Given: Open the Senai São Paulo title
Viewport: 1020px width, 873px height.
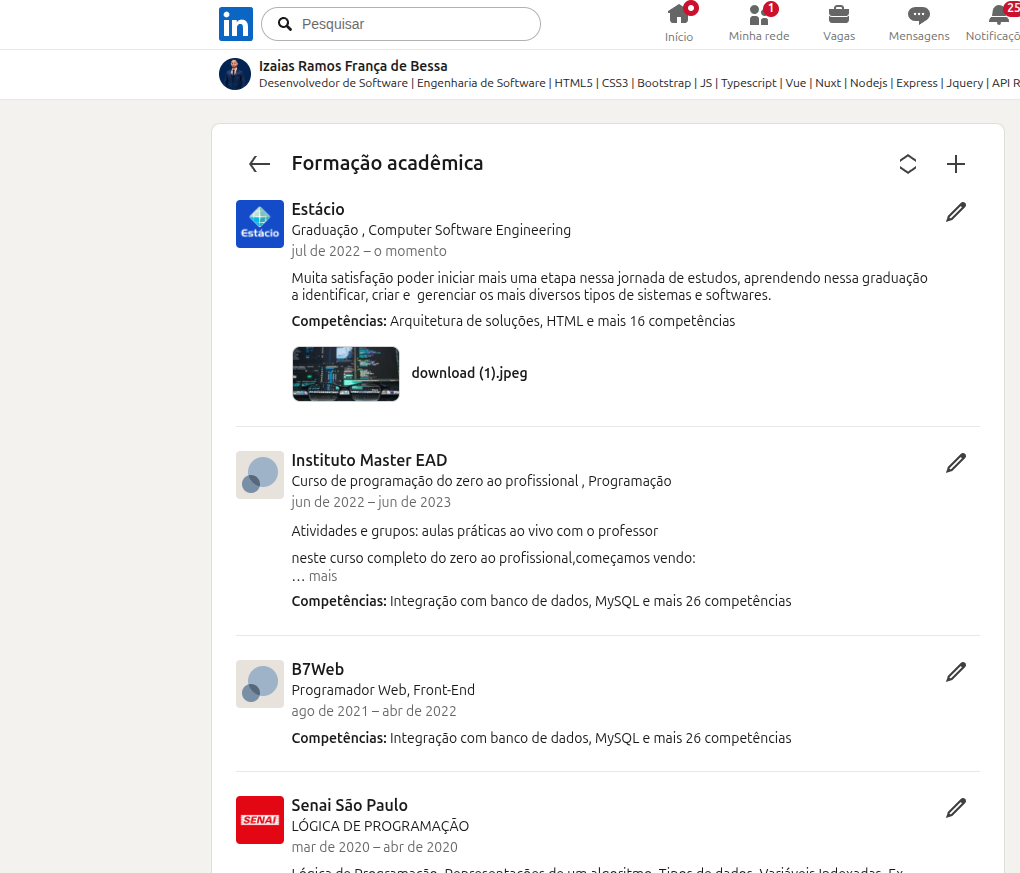Looking at the screenshot, I should 349,805.
